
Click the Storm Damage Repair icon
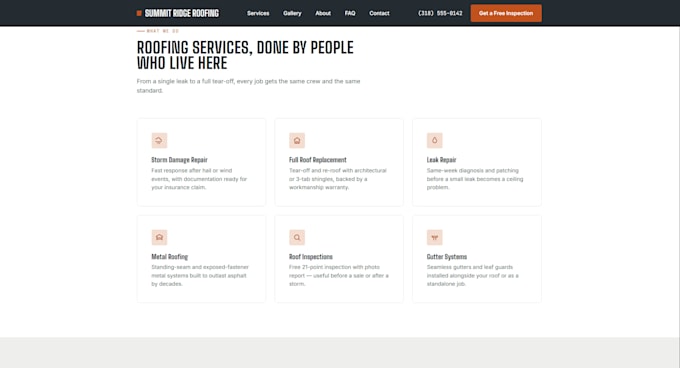(159, 140)
